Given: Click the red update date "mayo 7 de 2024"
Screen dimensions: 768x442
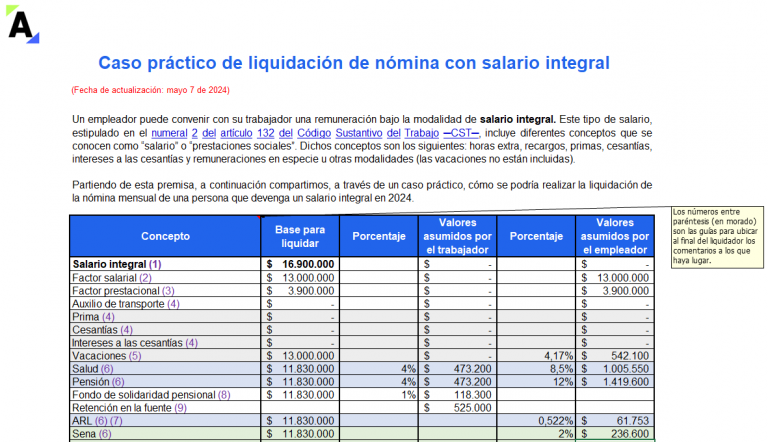Looking at the screenshot, I should (198, 90).
